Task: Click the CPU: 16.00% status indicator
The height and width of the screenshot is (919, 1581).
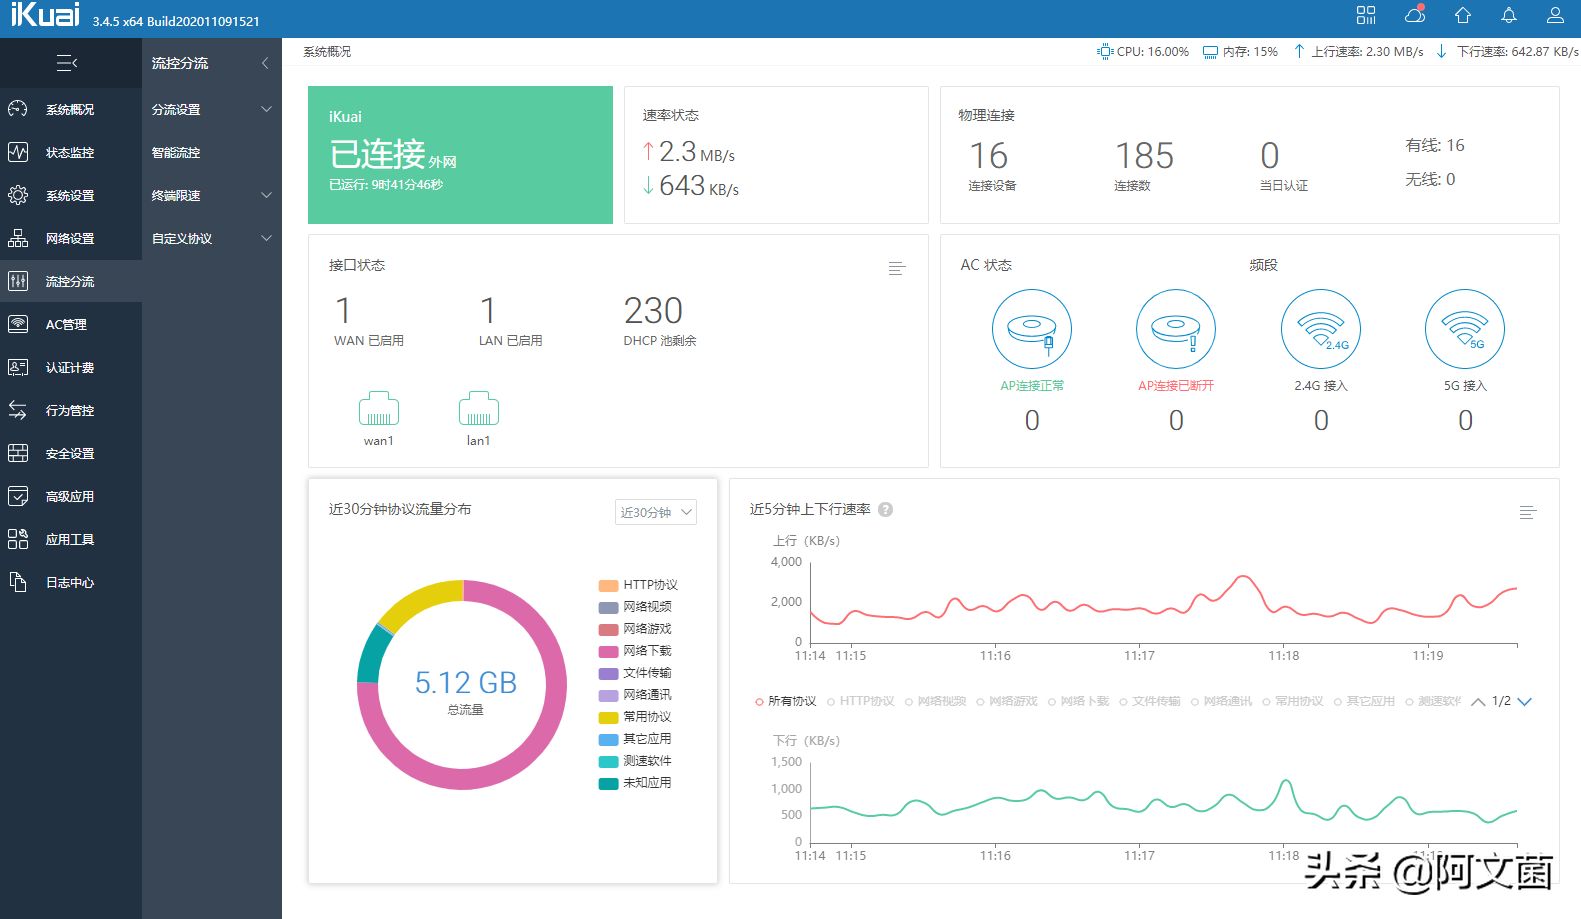Action: [x=1143, y=51]
